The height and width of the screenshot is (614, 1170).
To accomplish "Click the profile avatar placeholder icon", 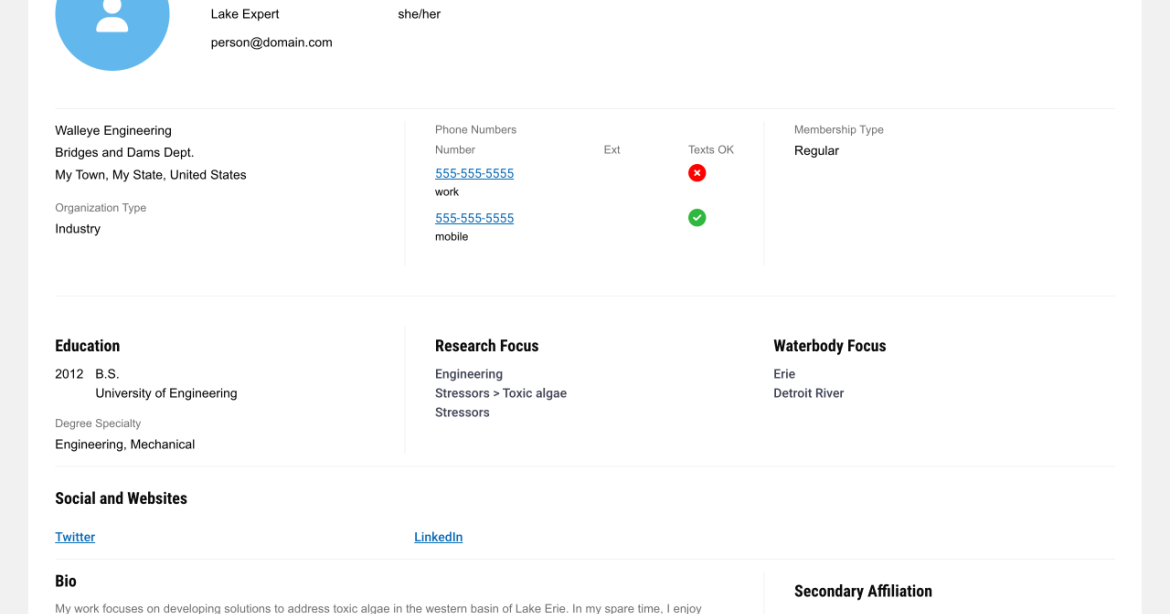I will tap(112, 20).
